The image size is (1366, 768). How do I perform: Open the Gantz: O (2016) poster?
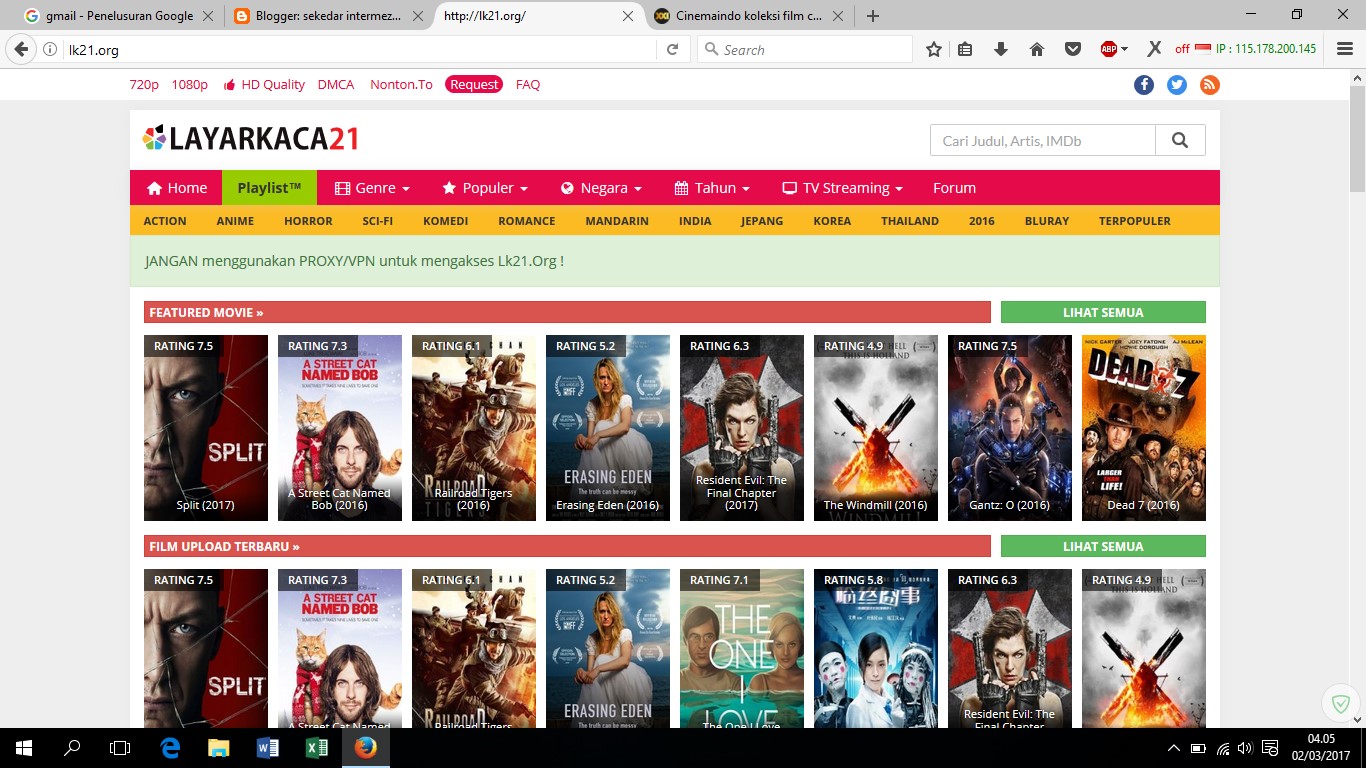pos(1010,428)
